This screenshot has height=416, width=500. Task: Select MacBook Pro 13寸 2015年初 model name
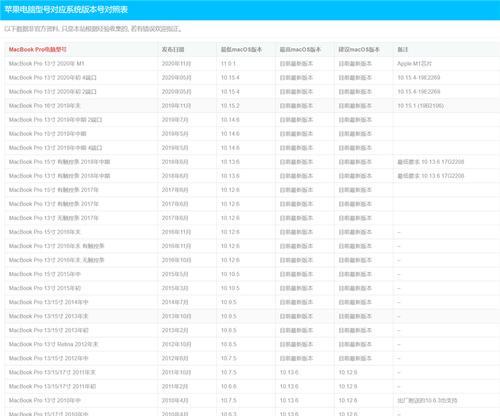45,288
